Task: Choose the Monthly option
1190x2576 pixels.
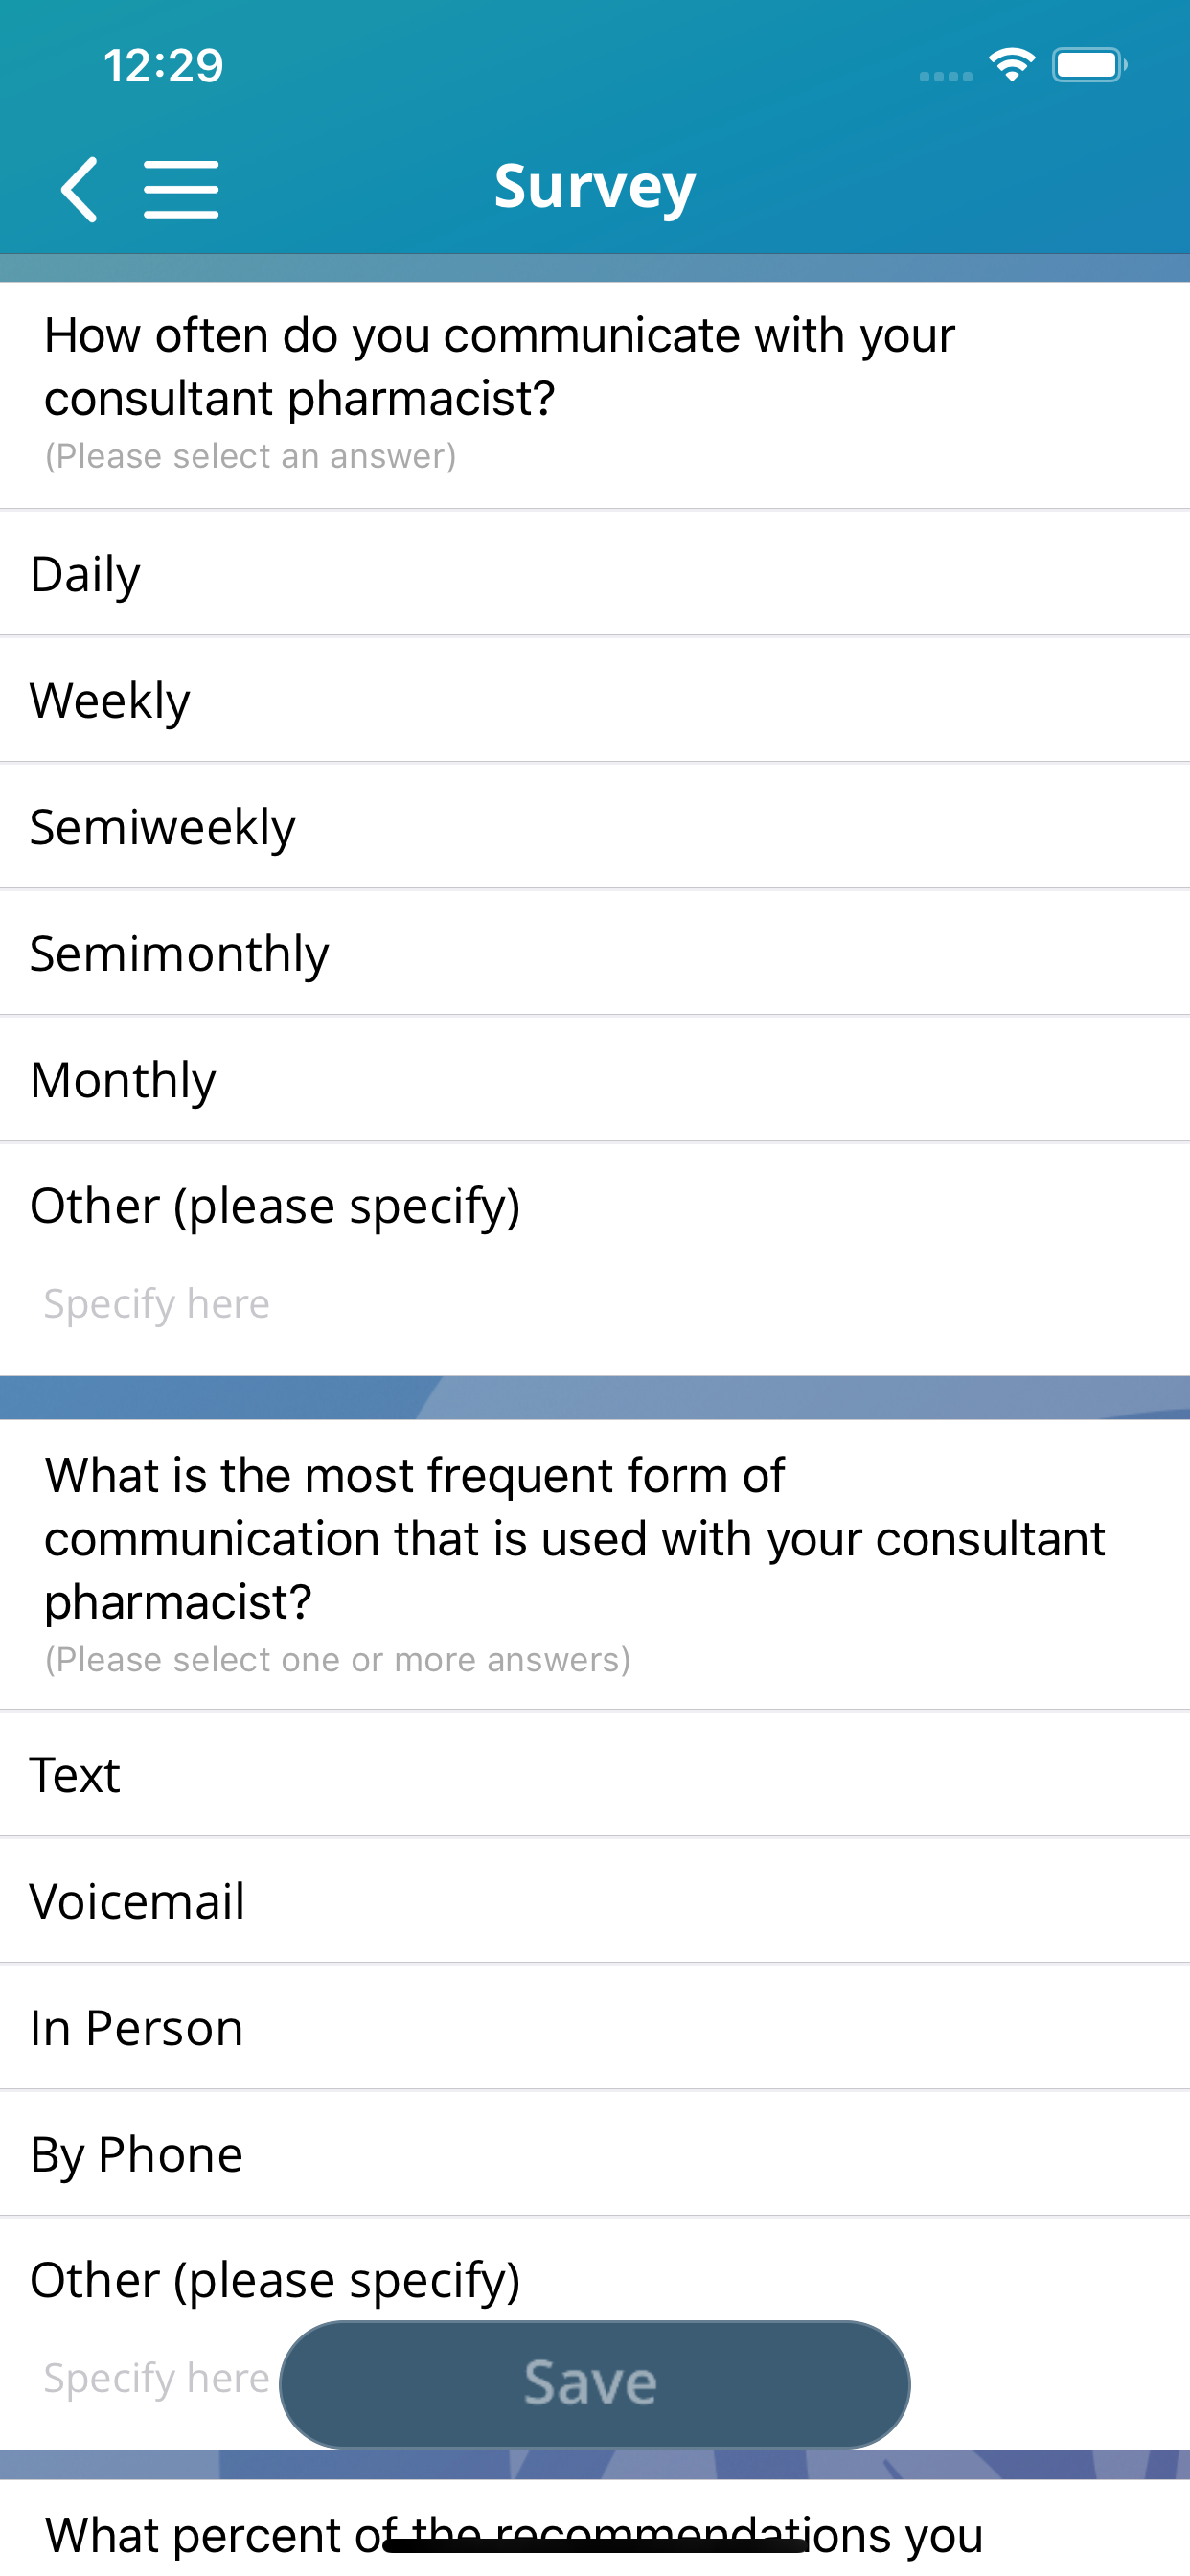Action: [x=595, y=1080]
